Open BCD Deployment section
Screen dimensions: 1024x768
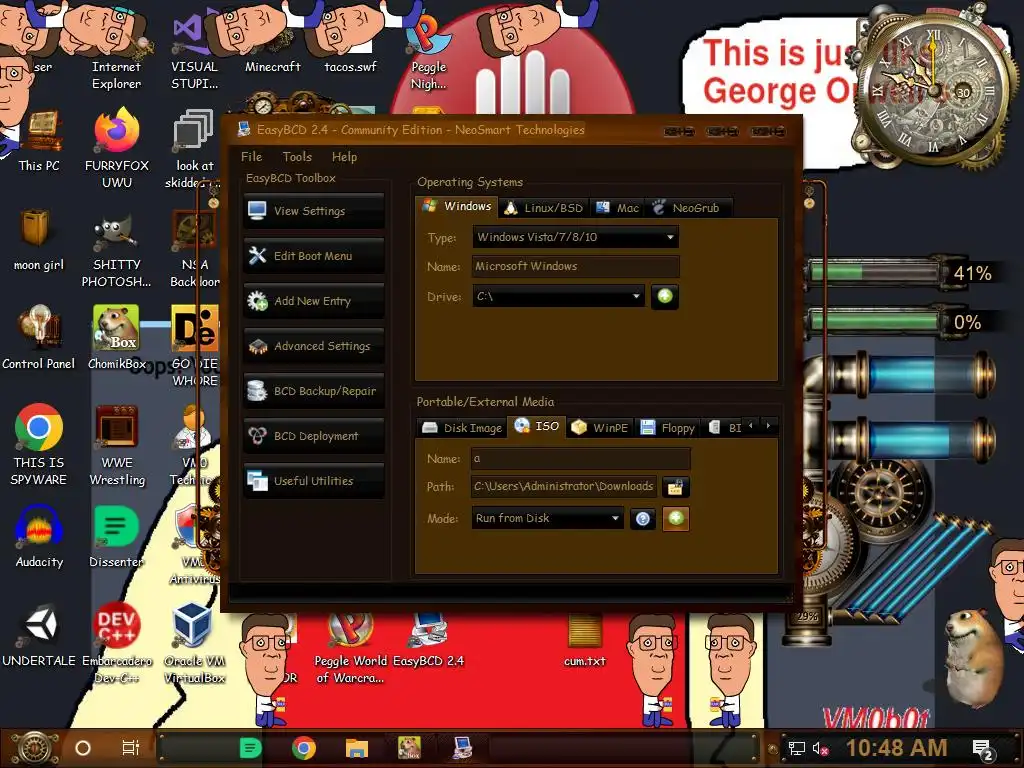coord(313,436)
